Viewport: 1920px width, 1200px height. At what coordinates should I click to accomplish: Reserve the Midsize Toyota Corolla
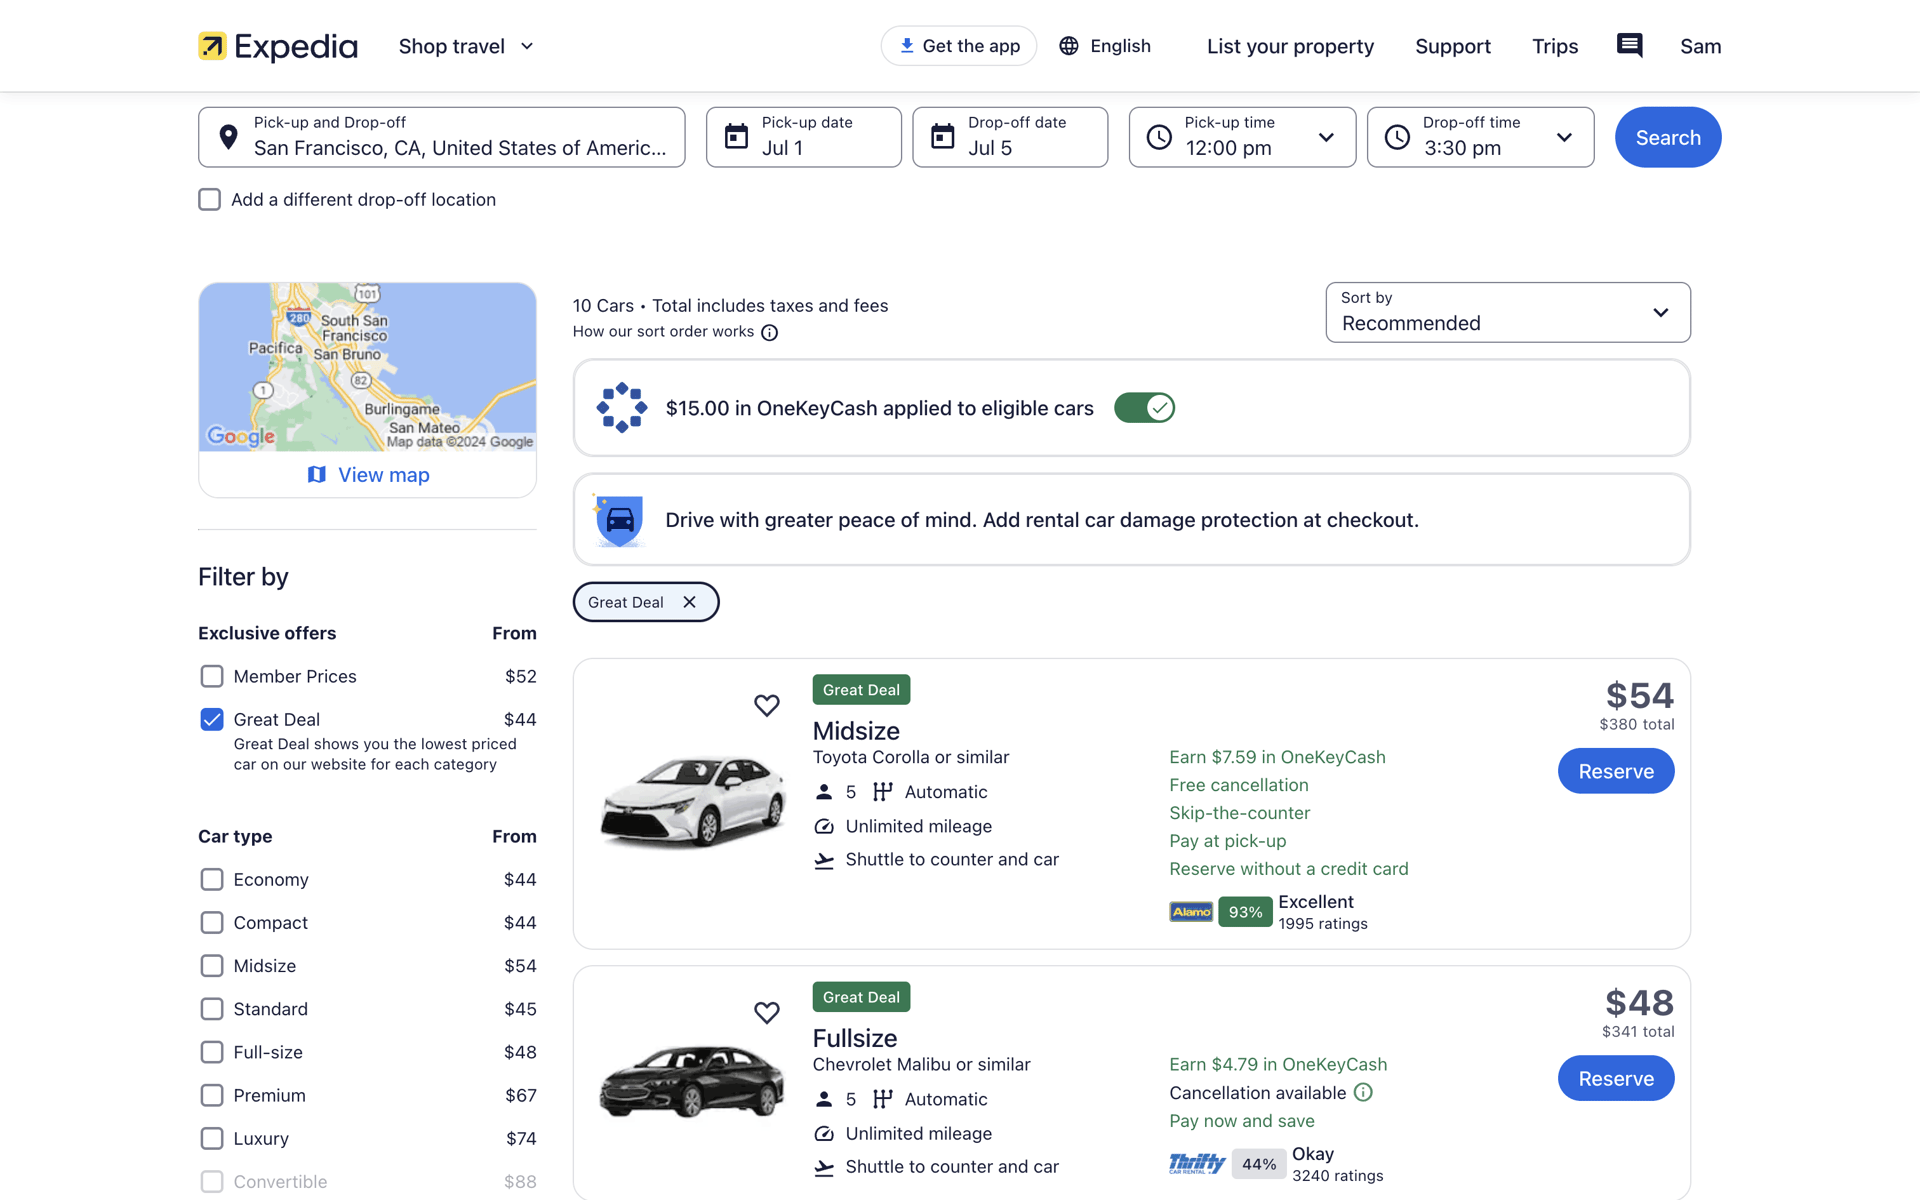pyautogui.click(x=1616, y=771)
